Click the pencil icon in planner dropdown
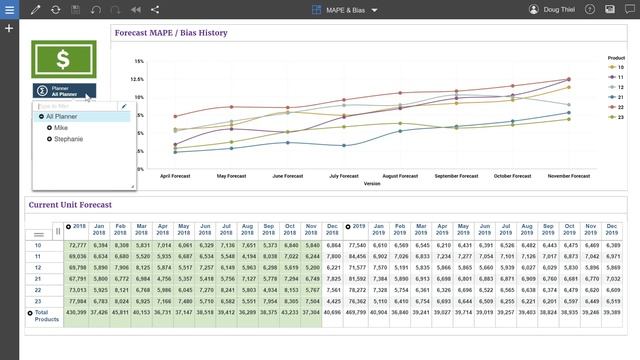 124,107
